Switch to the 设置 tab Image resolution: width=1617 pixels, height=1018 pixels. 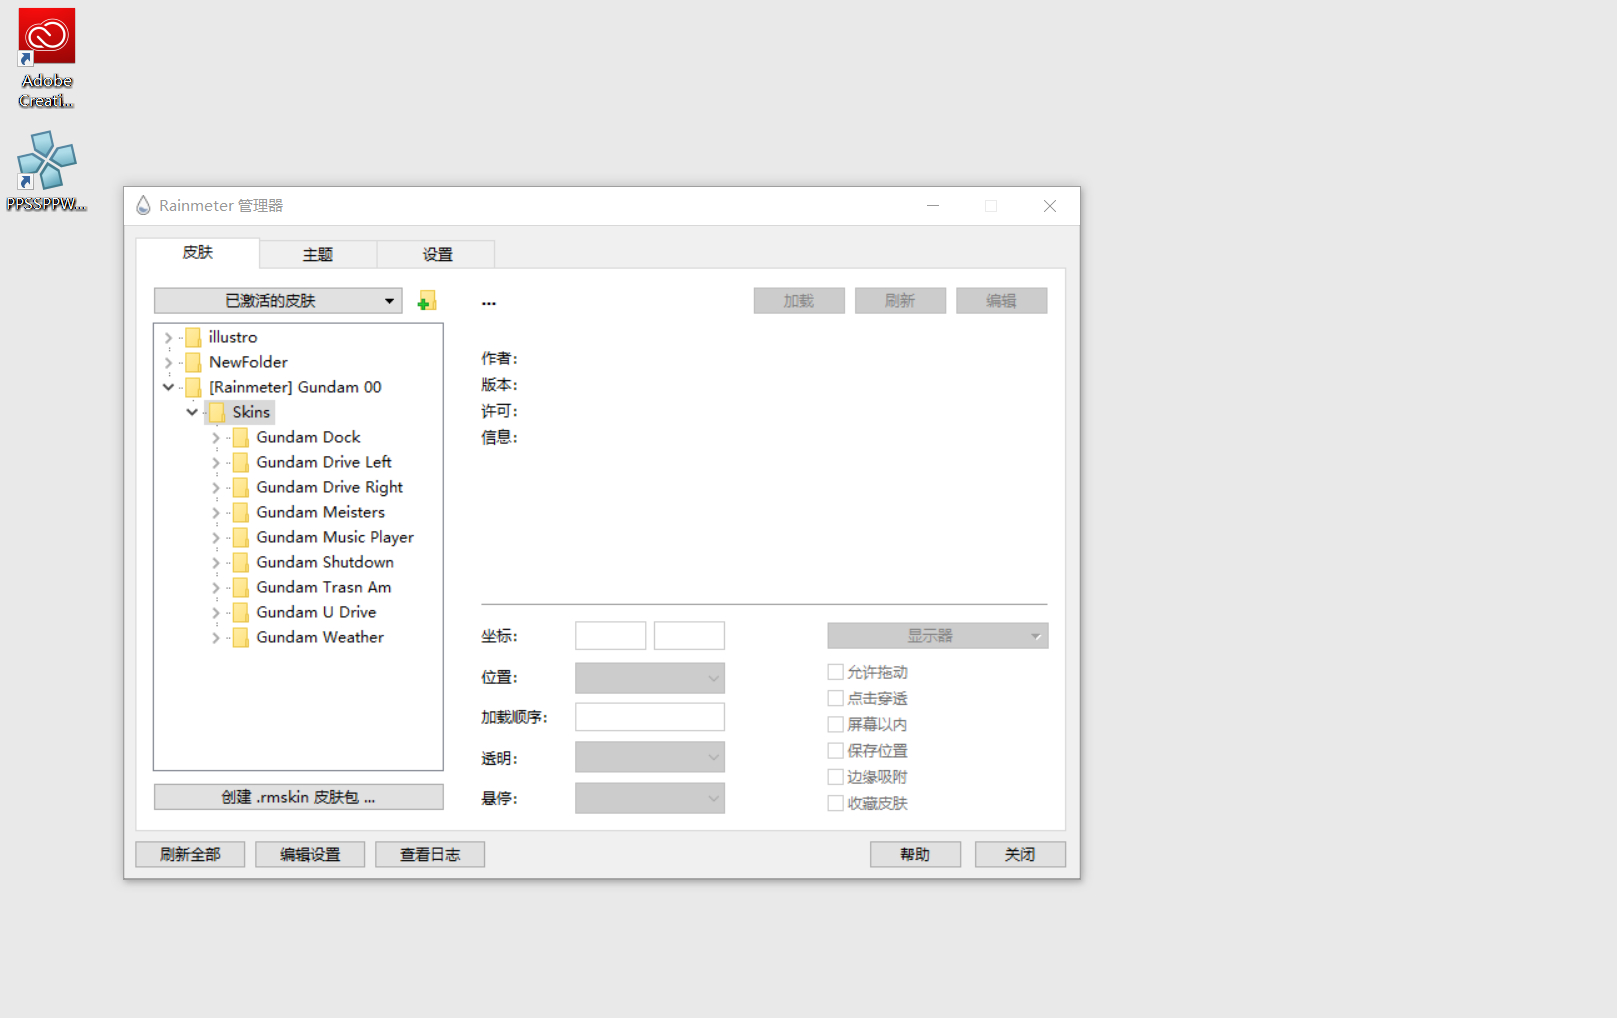(x=437, y=255)
